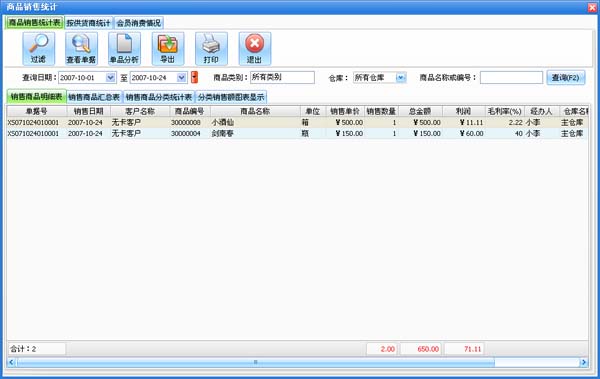The width and height of the screenshot is (600, 379).
Task: Select the row for product 剑南春
Action: click(x=297, y=134)
